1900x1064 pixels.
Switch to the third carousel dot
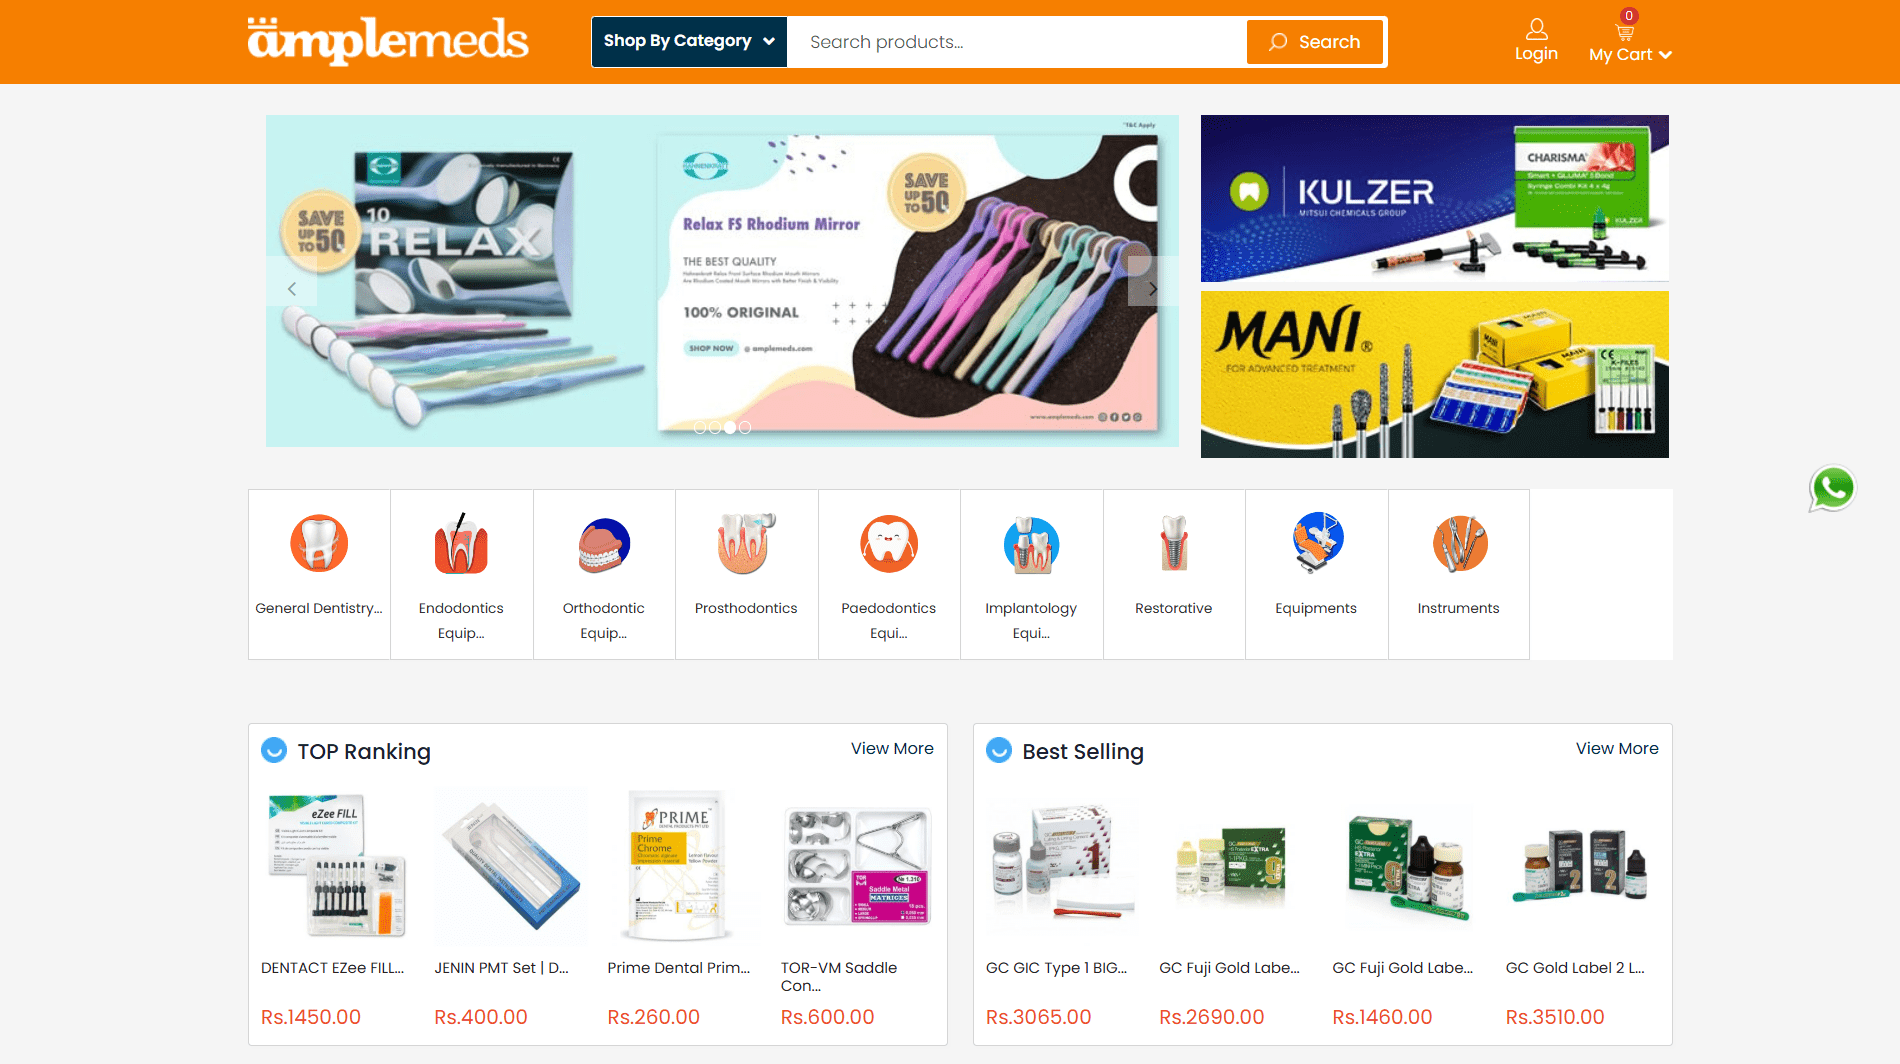[x=730, y=427]
